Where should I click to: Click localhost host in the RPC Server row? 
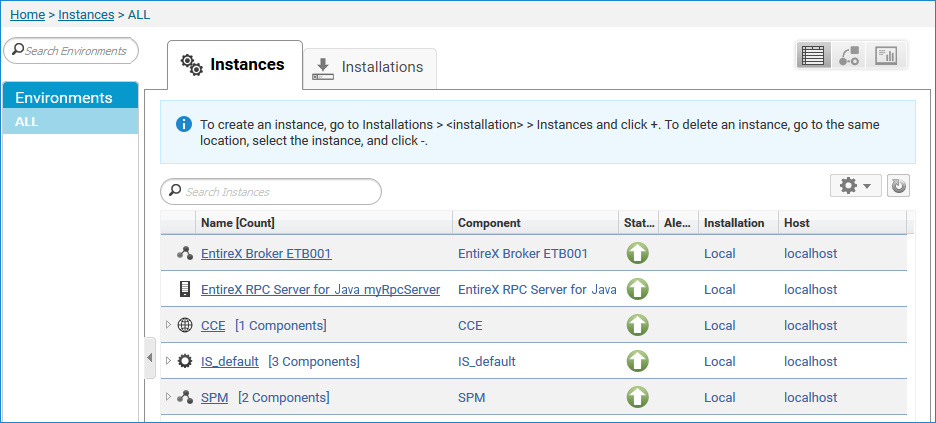point(811,289)
